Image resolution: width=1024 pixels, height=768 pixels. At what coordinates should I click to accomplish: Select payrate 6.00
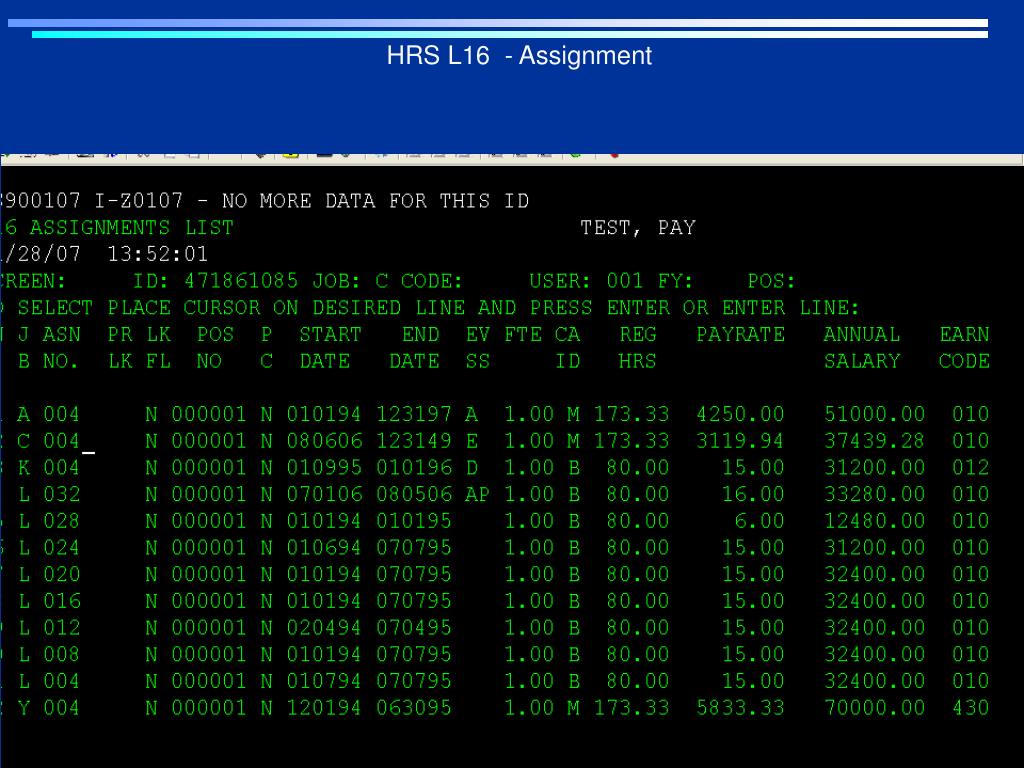(x=759, y=521)
